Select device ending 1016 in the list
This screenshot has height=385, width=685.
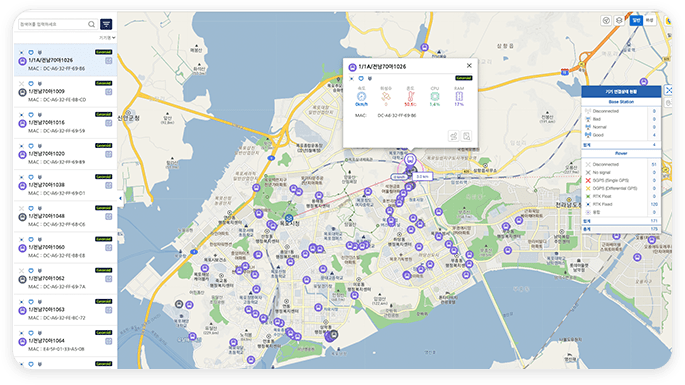66,123
